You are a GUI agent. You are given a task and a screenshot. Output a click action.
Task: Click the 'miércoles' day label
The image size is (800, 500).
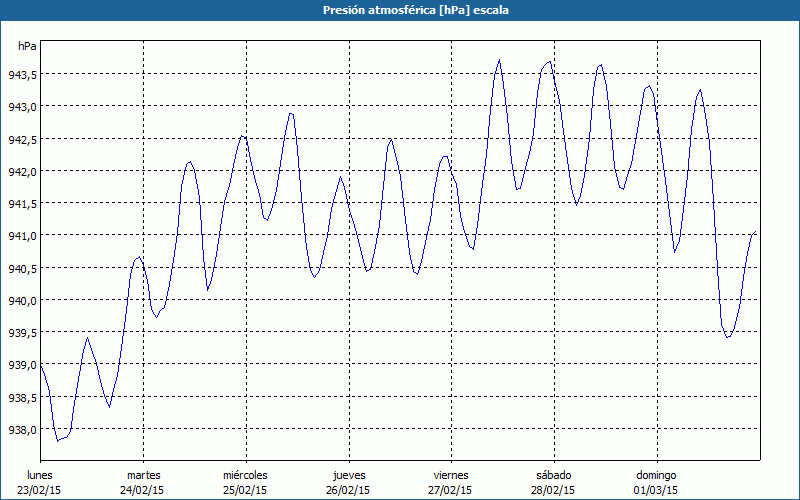click(x=245, y=474)
